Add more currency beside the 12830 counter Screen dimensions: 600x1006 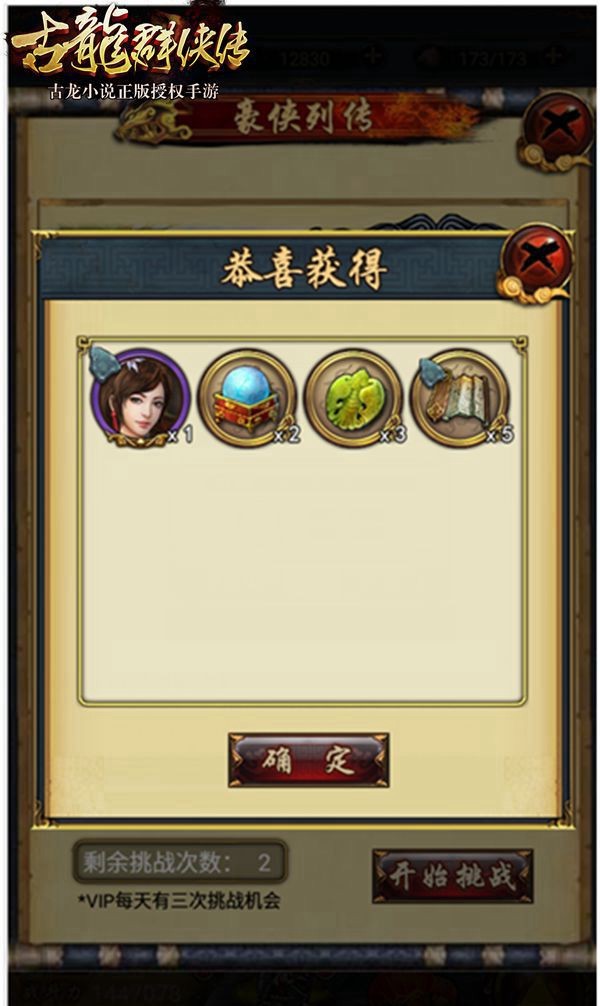(372, 58)
